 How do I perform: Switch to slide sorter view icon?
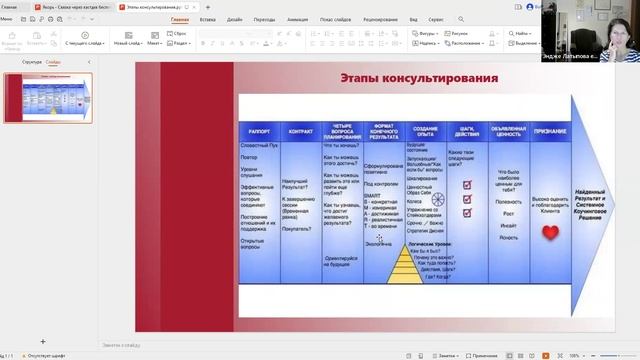point(520,356)
